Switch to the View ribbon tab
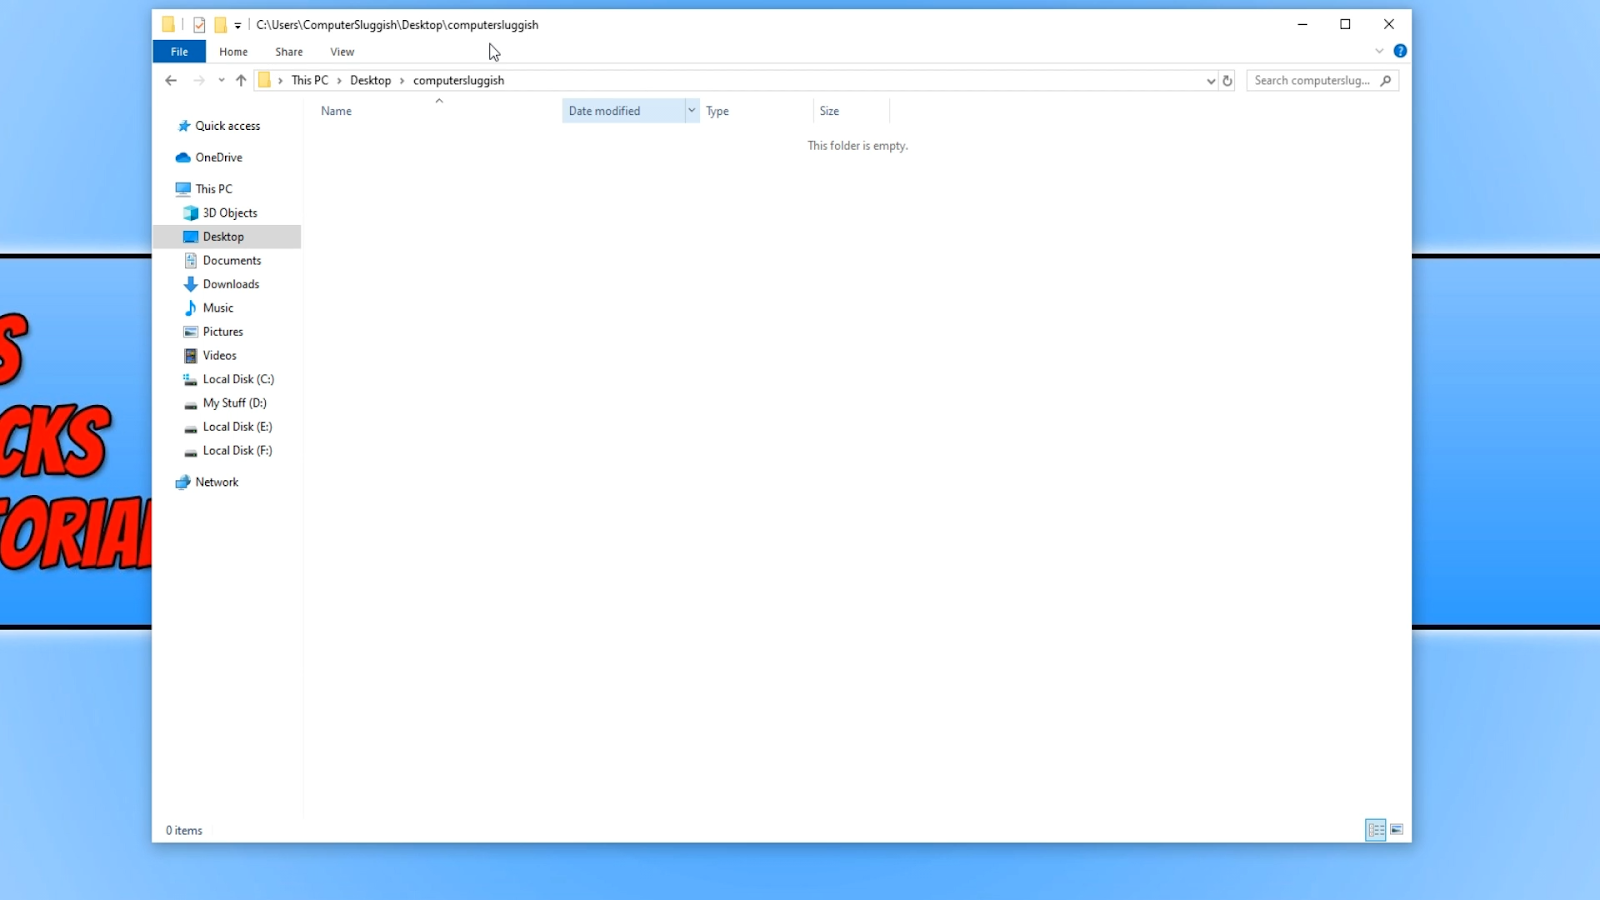The height and width of the screenshot is (900, 1600). 341,51
